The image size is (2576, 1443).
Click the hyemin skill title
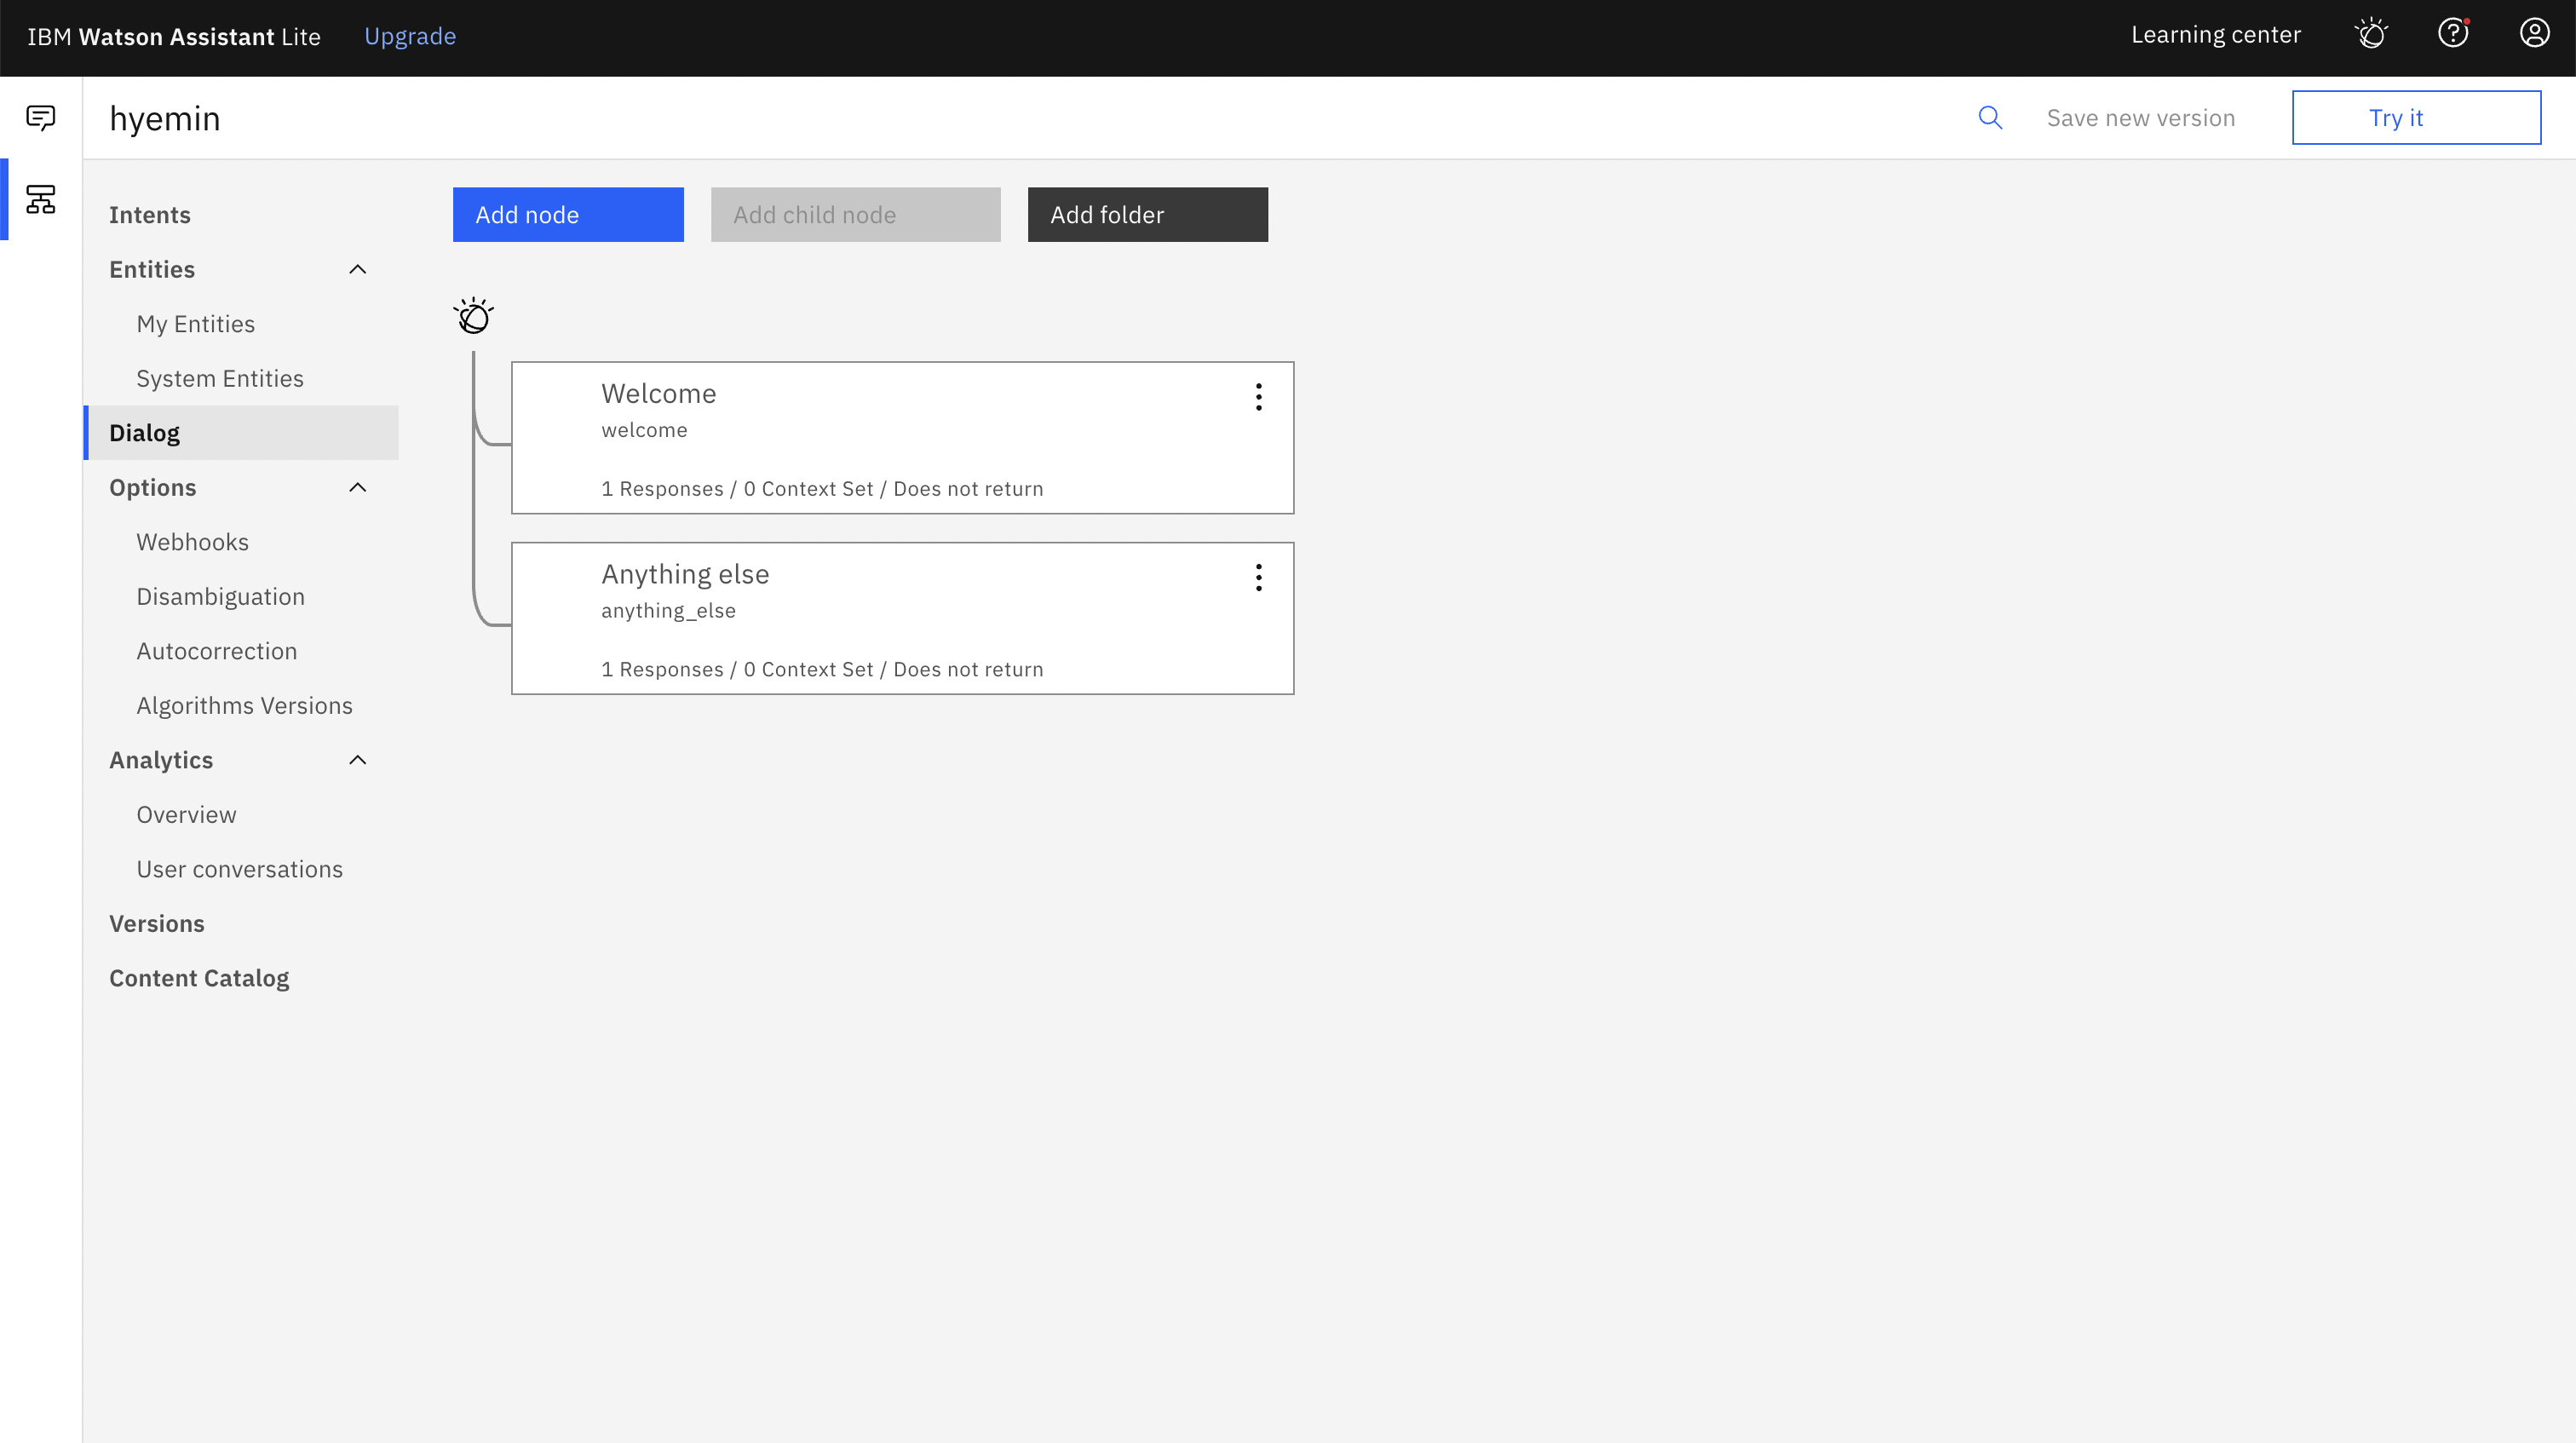coord(165,119)
